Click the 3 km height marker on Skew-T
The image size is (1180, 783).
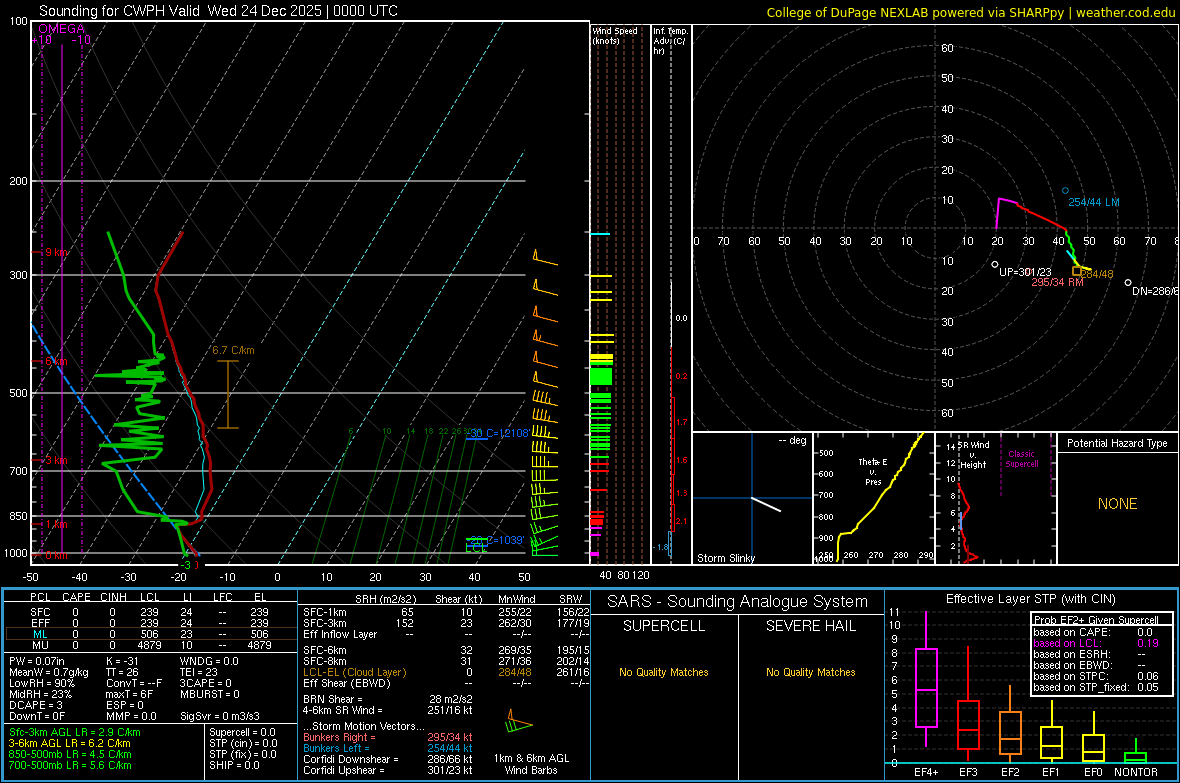[55, 461]
